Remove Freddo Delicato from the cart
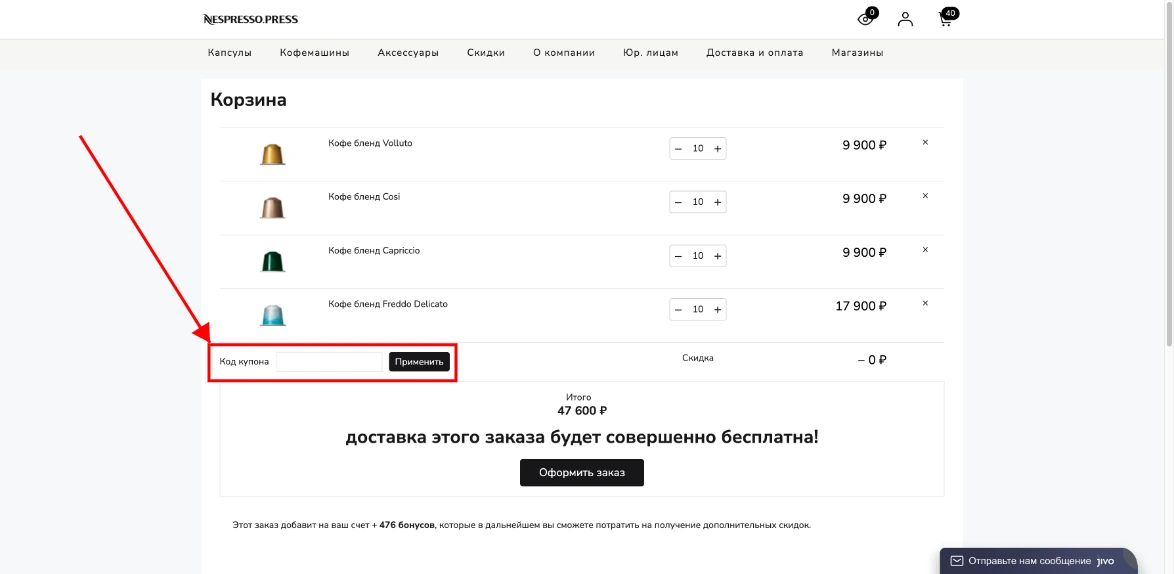This screenshot has height=574, width=1174. coord(925,303)
